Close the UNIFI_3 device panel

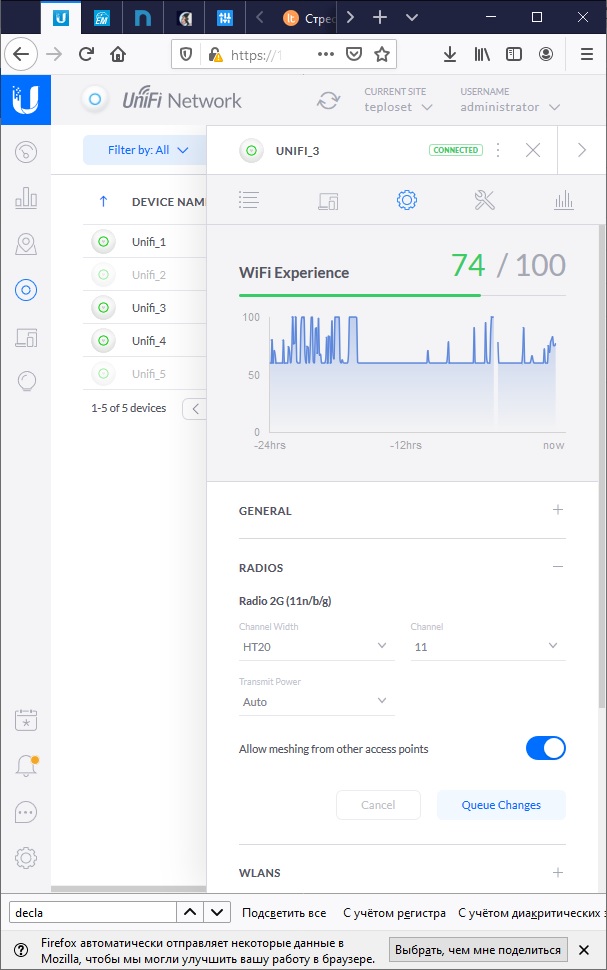(x=533, y=150)
